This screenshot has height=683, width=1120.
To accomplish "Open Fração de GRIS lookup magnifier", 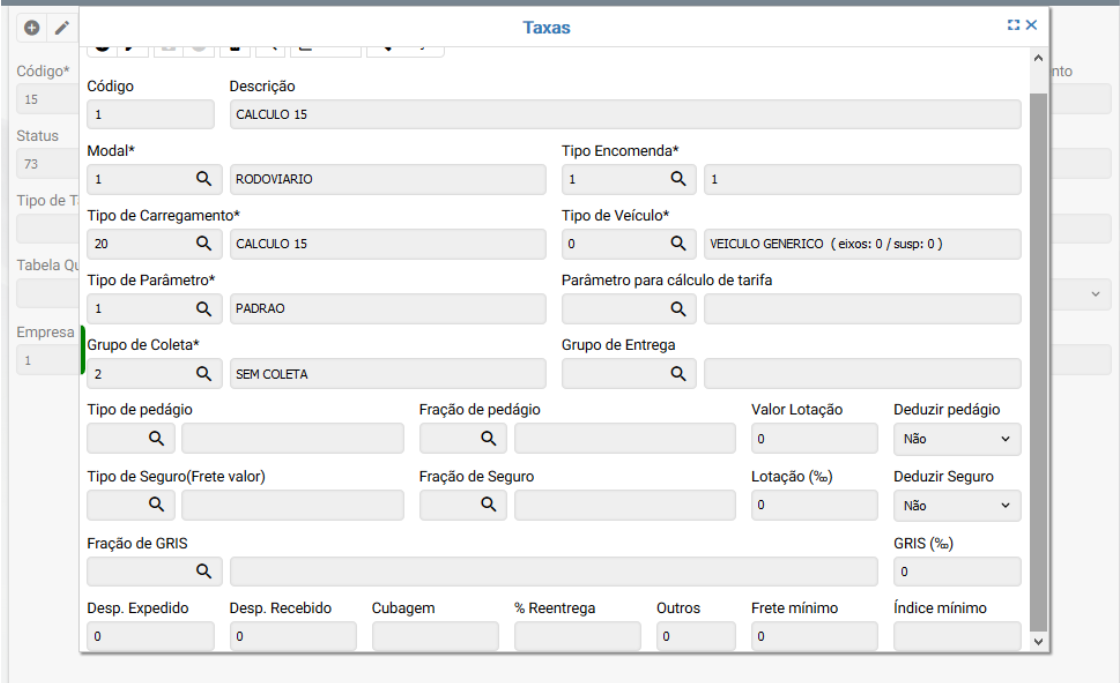I will (x=203, y=571).
